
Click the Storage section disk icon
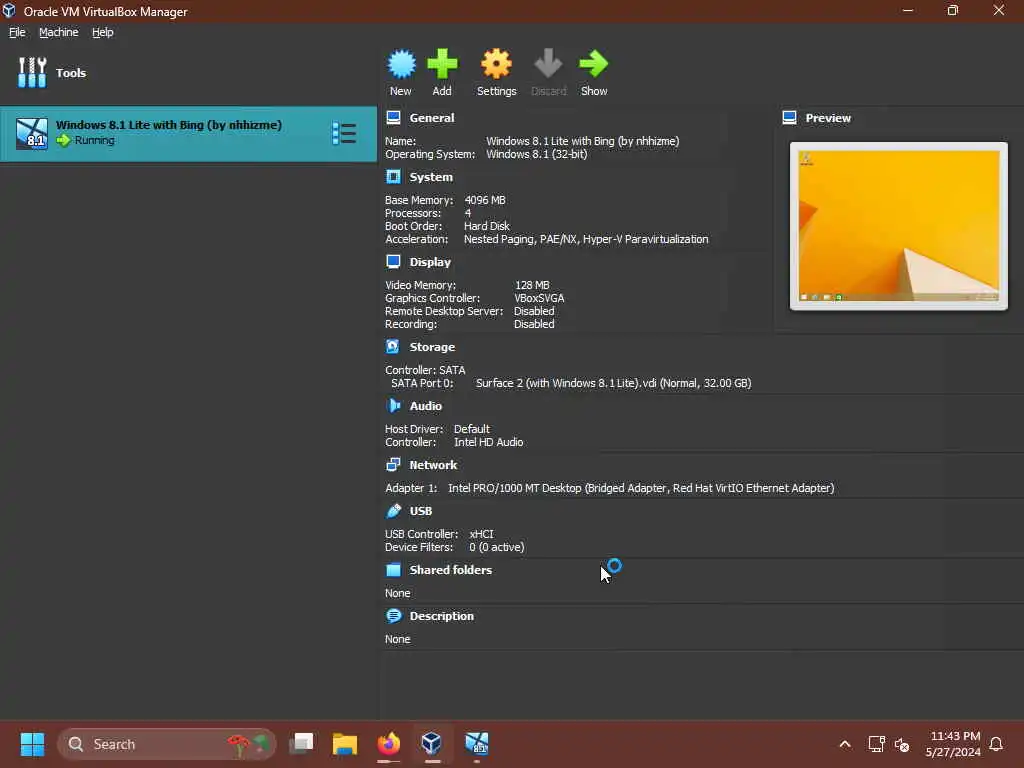(x=393, y=347)
